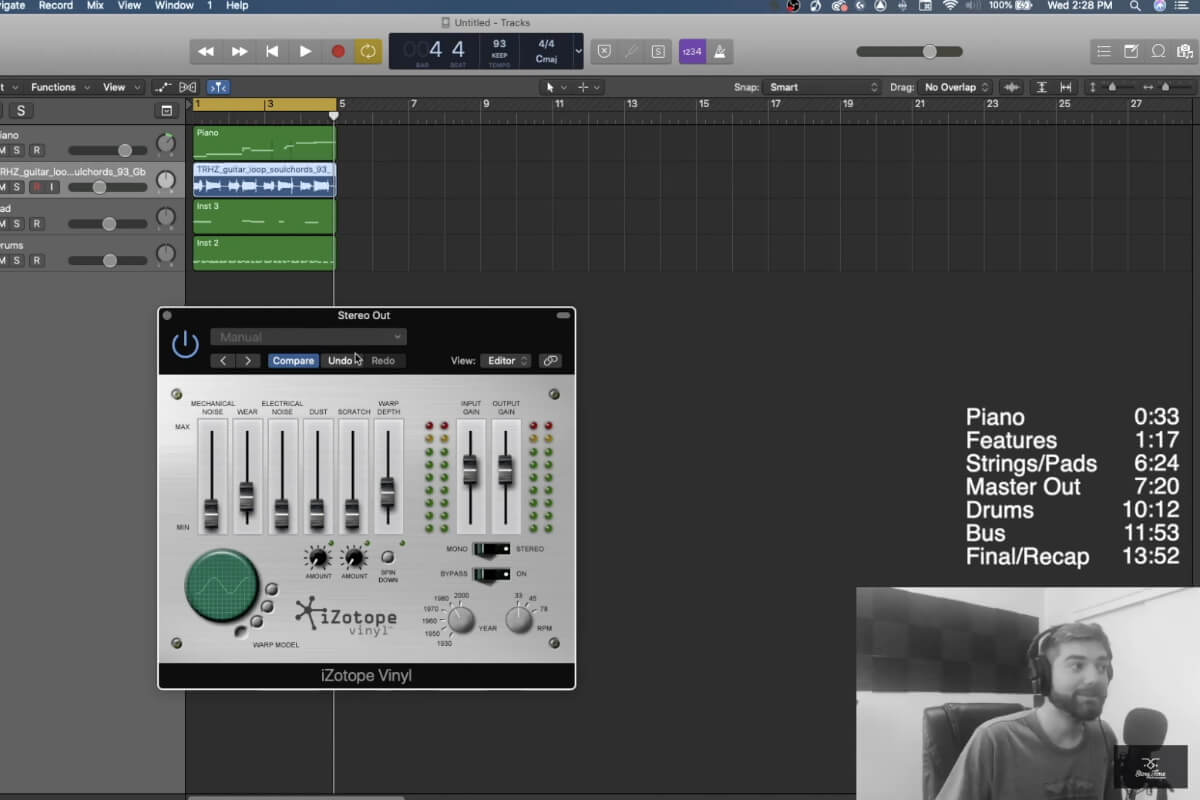
Task: Open the Functions dropdown menu
Action: (60, 87)
